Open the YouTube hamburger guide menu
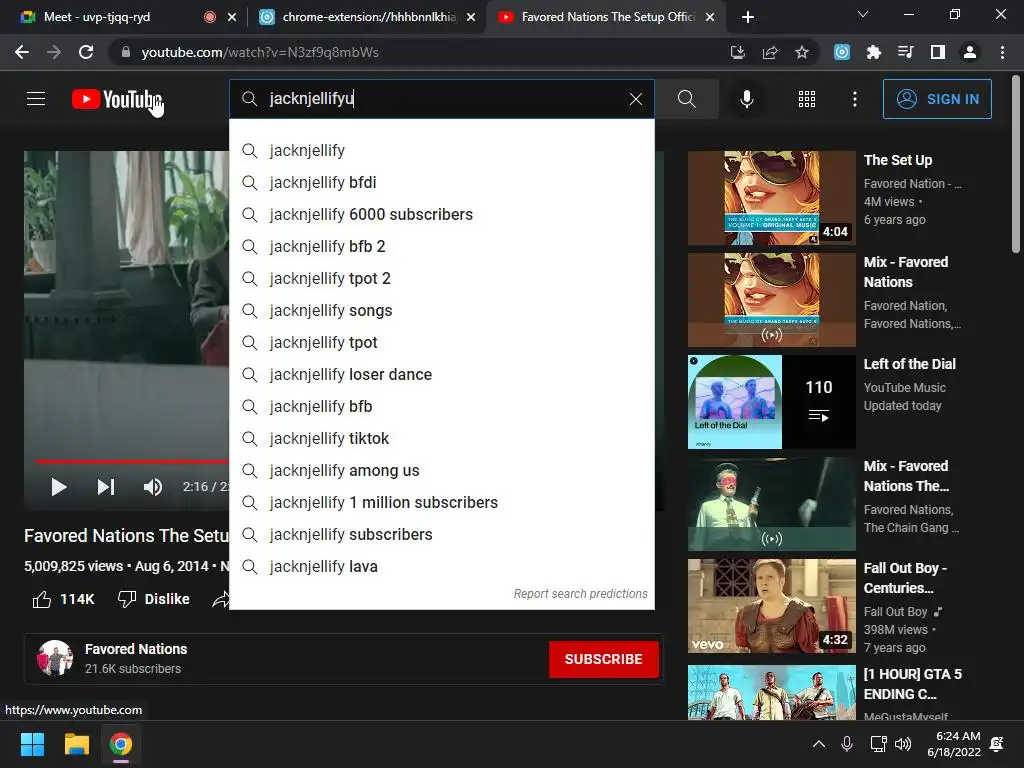Image resolution: width=1024 pixels, height=768 pixels. (36, 99)
